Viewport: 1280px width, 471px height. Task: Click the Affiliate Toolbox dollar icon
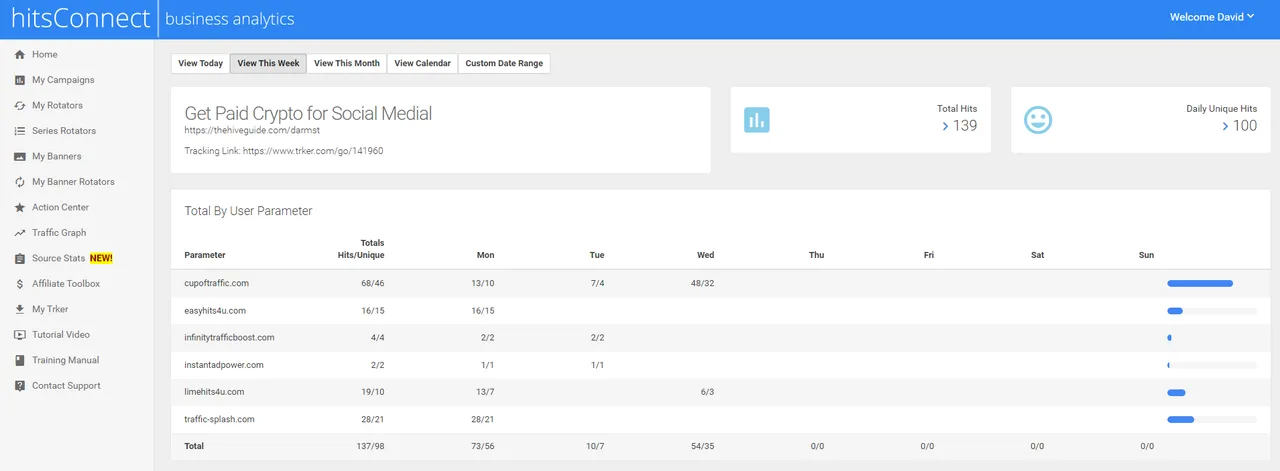click(20, 284)
